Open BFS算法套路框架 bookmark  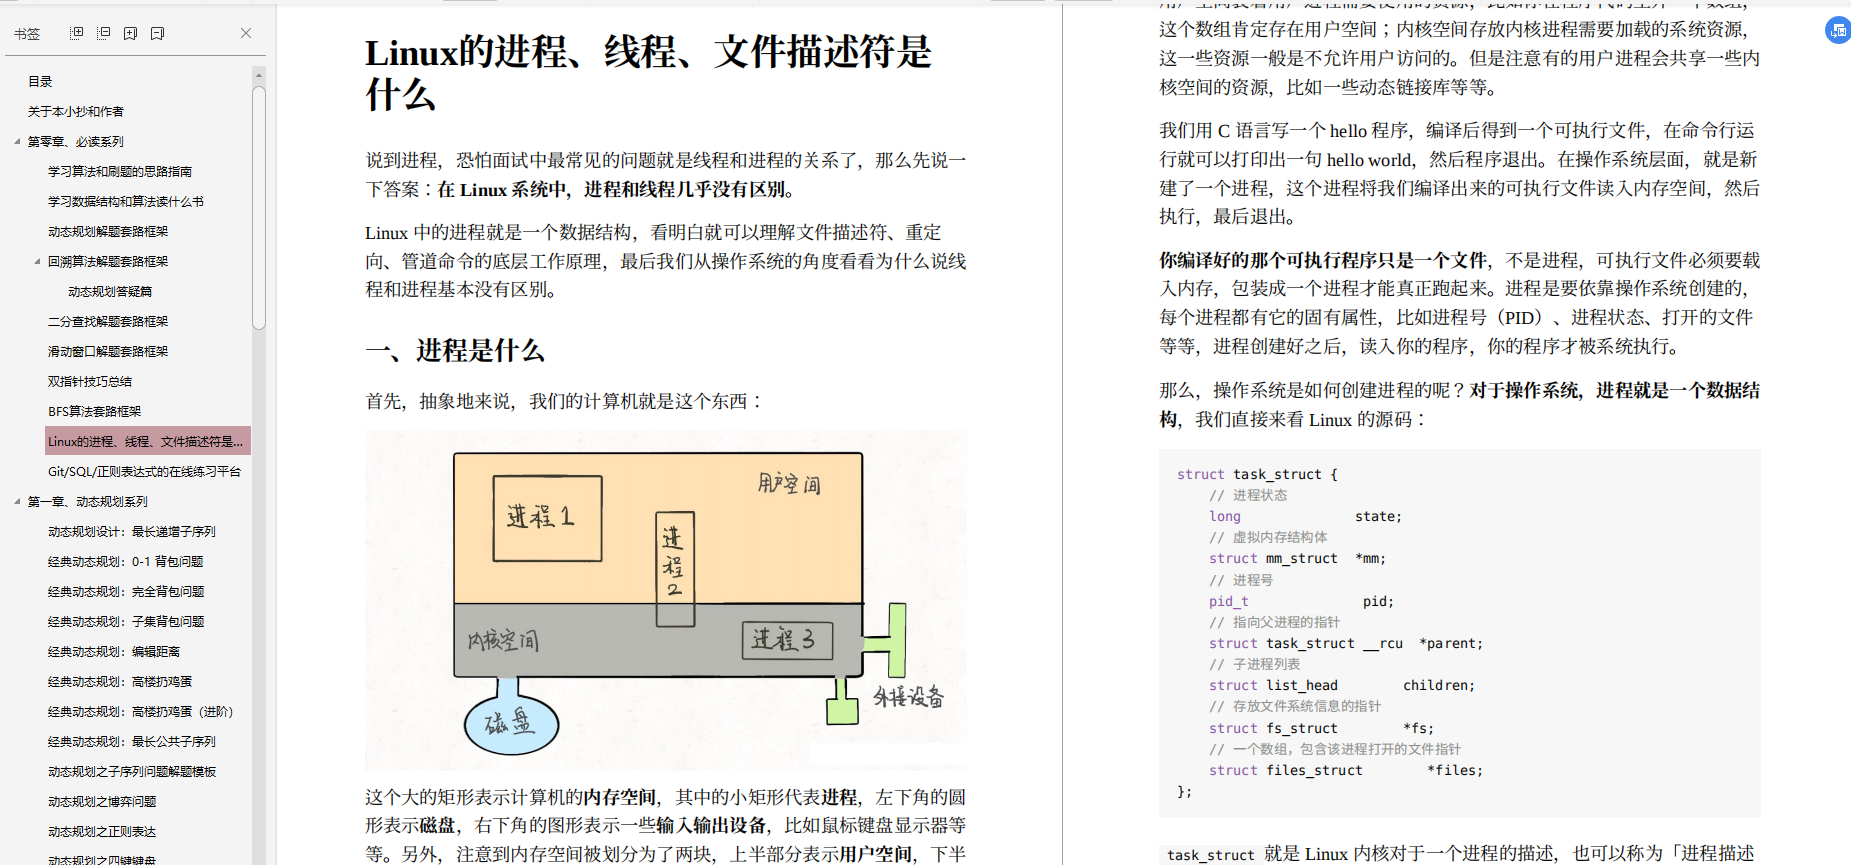click(95, 411)
